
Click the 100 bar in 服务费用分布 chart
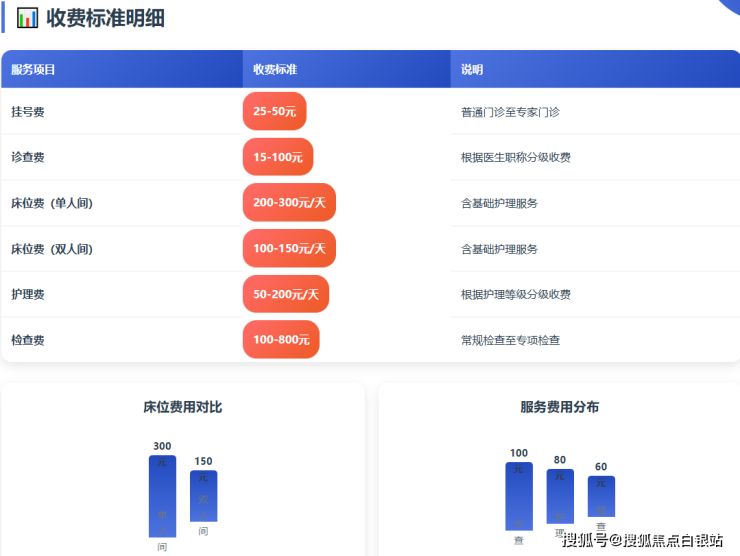click(x=519, y=496)
